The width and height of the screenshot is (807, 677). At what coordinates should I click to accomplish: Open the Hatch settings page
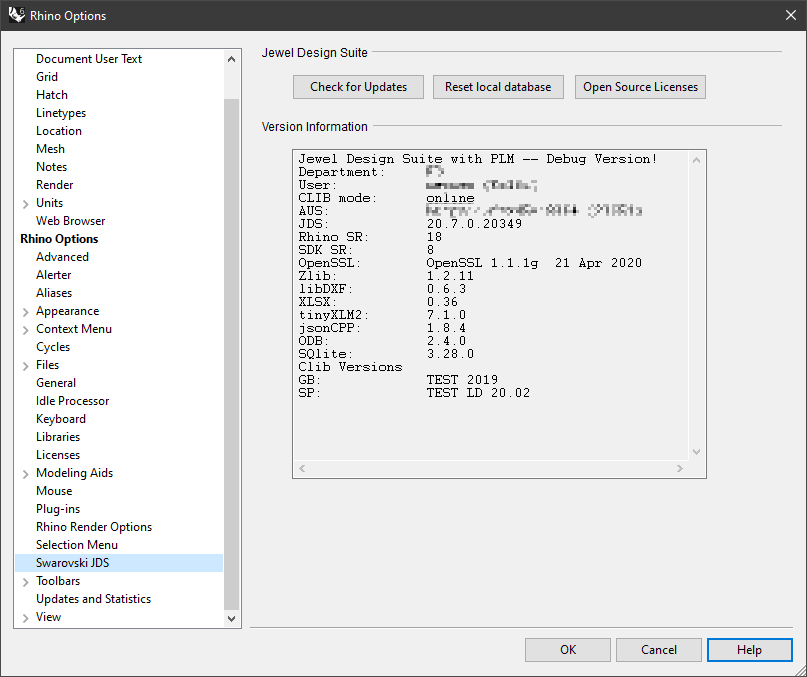[x=51, y=95]
